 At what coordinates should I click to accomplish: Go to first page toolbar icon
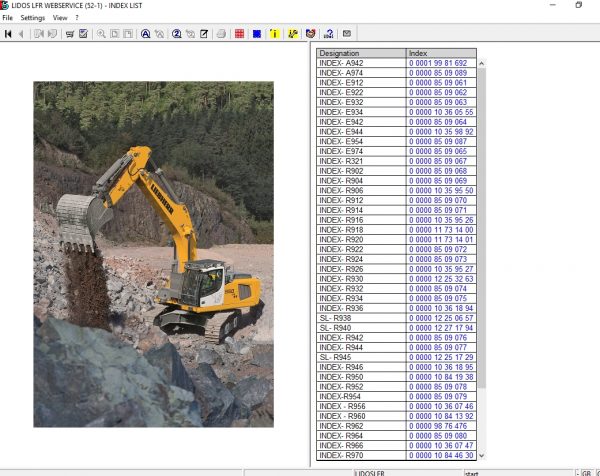(x=8, y=34)
